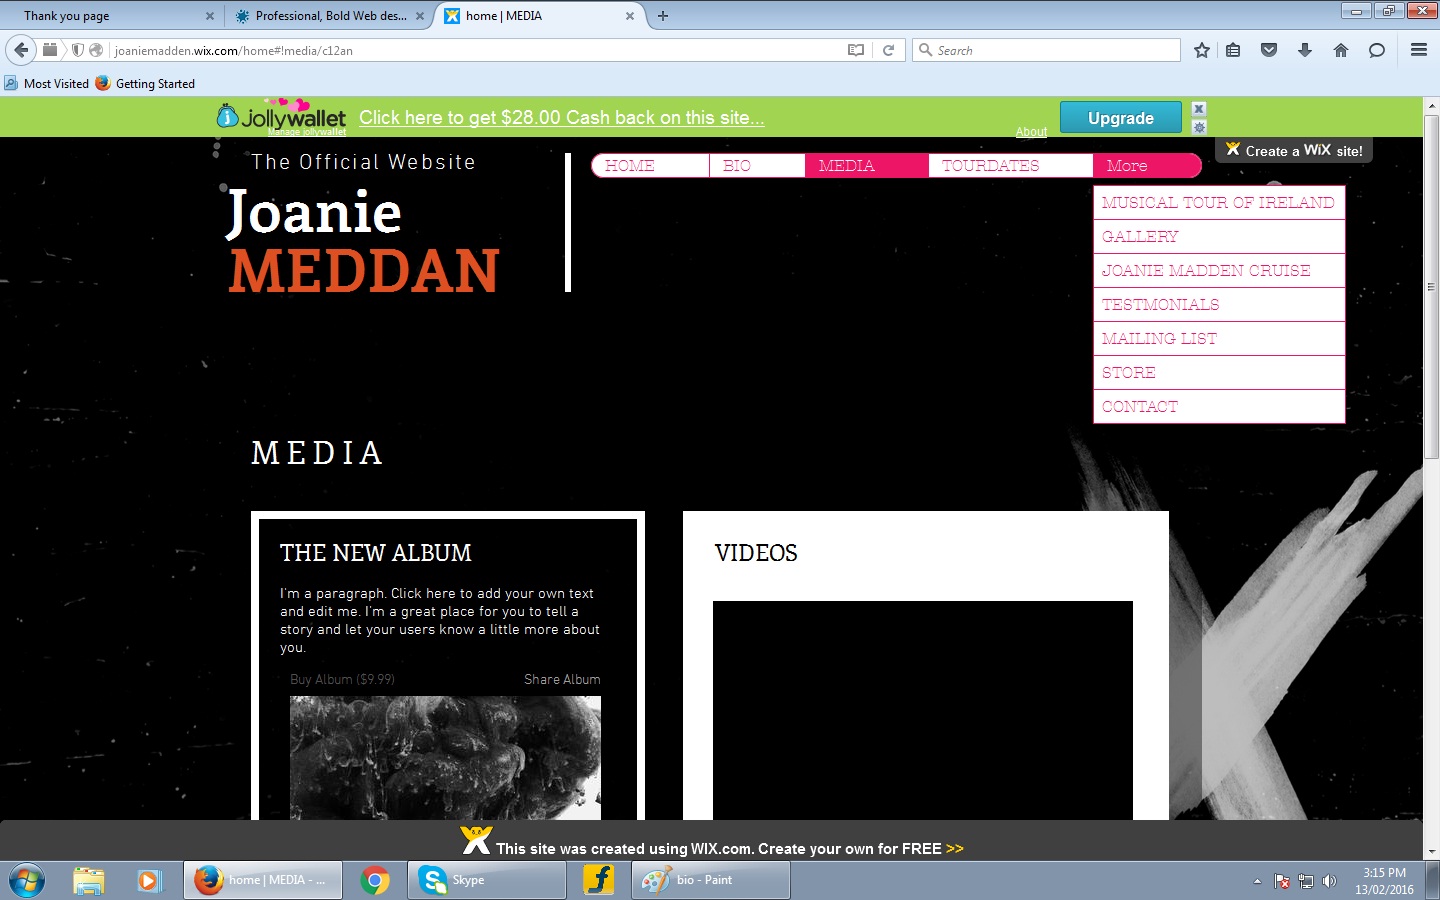This screenshot has width=1440, height=900.
Task: Switch to the 'bio - Paint' window
Action: point(710,880)
